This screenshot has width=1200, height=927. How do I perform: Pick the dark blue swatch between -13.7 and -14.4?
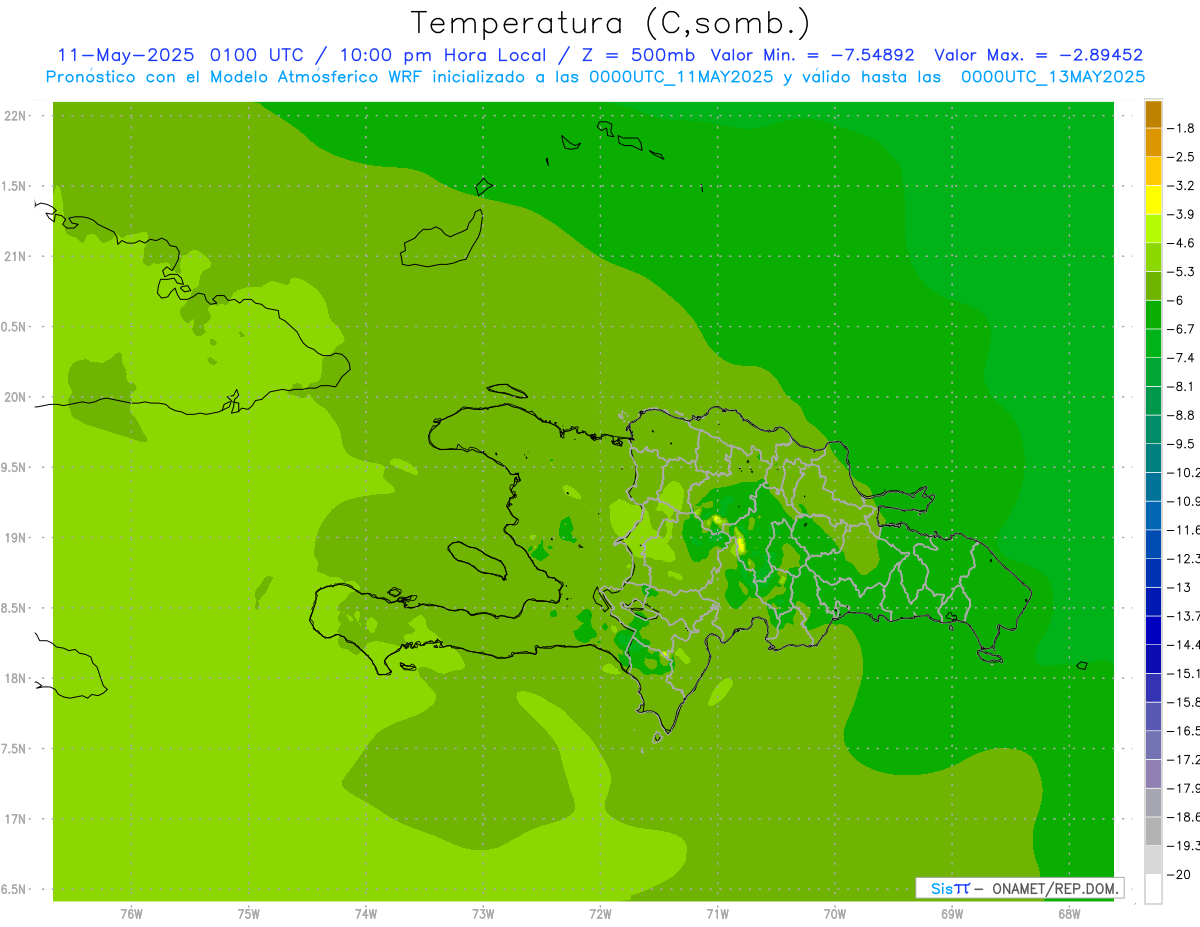[x=1153, y=629]
